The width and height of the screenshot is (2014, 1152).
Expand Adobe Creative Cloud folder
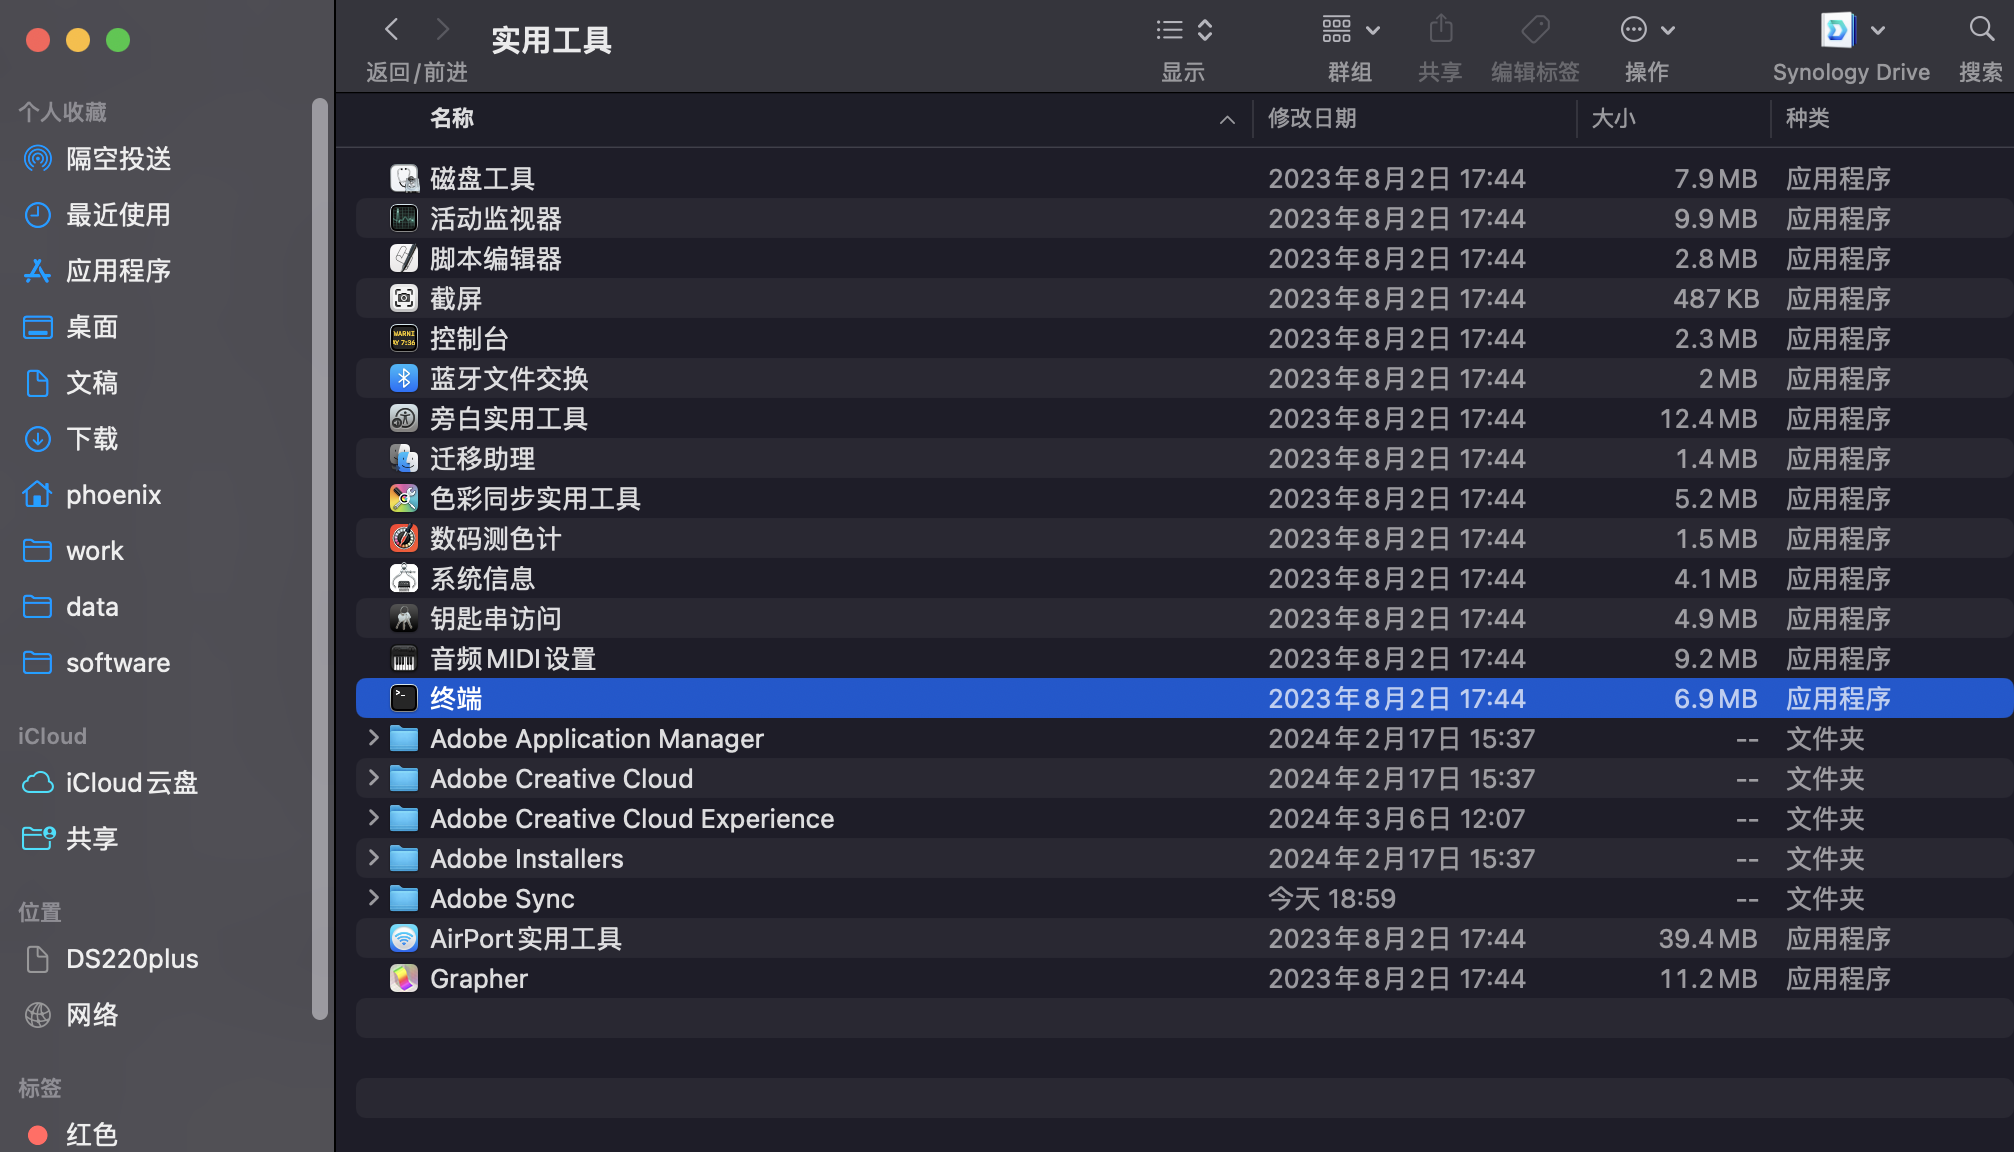click(x=373, y=779)
